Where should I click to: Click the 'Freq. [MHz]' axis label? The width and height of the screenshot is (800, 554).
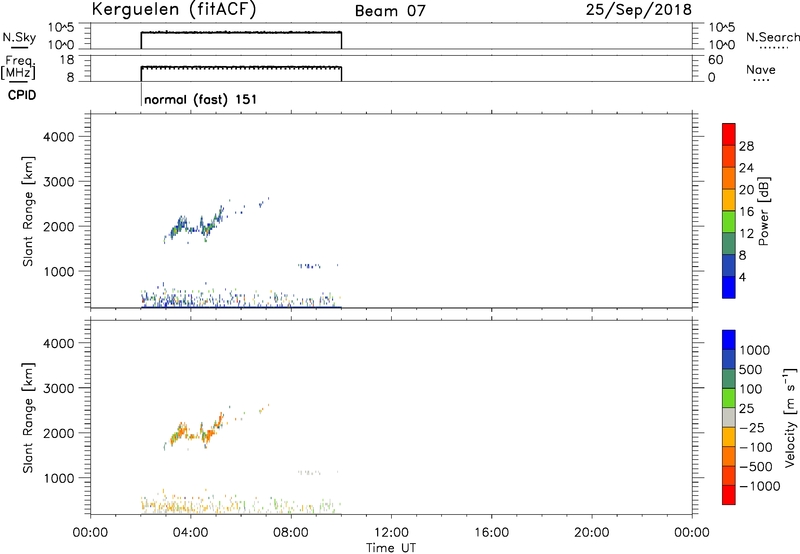[19, 68]
